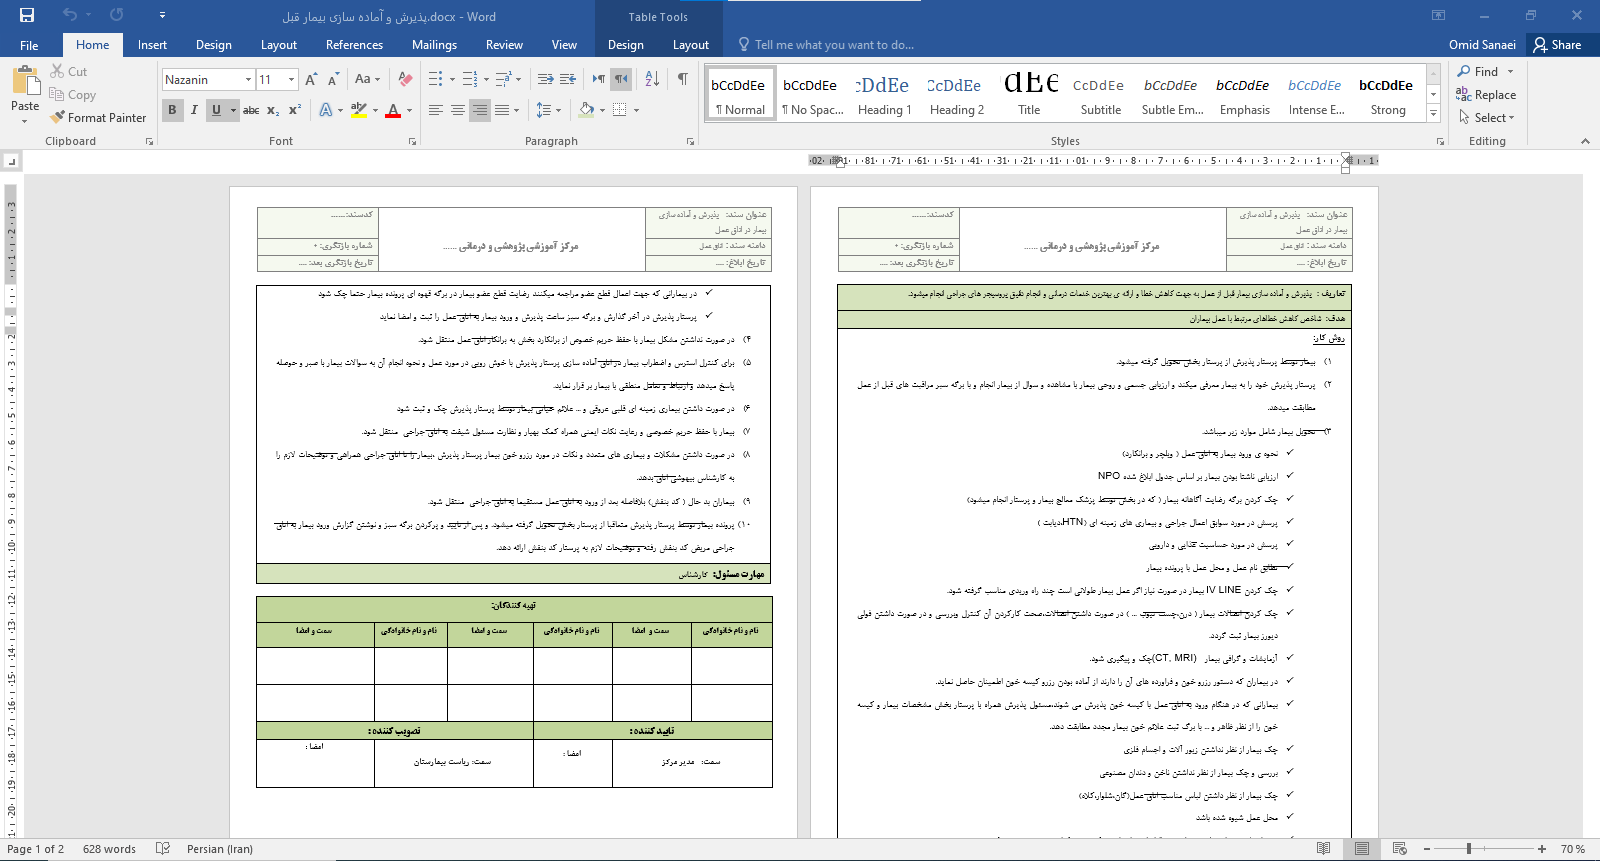The width and height of the screenshot is (1600, 861).
Task: Toggle right-to-left text direction
Action: coord(621,79)
